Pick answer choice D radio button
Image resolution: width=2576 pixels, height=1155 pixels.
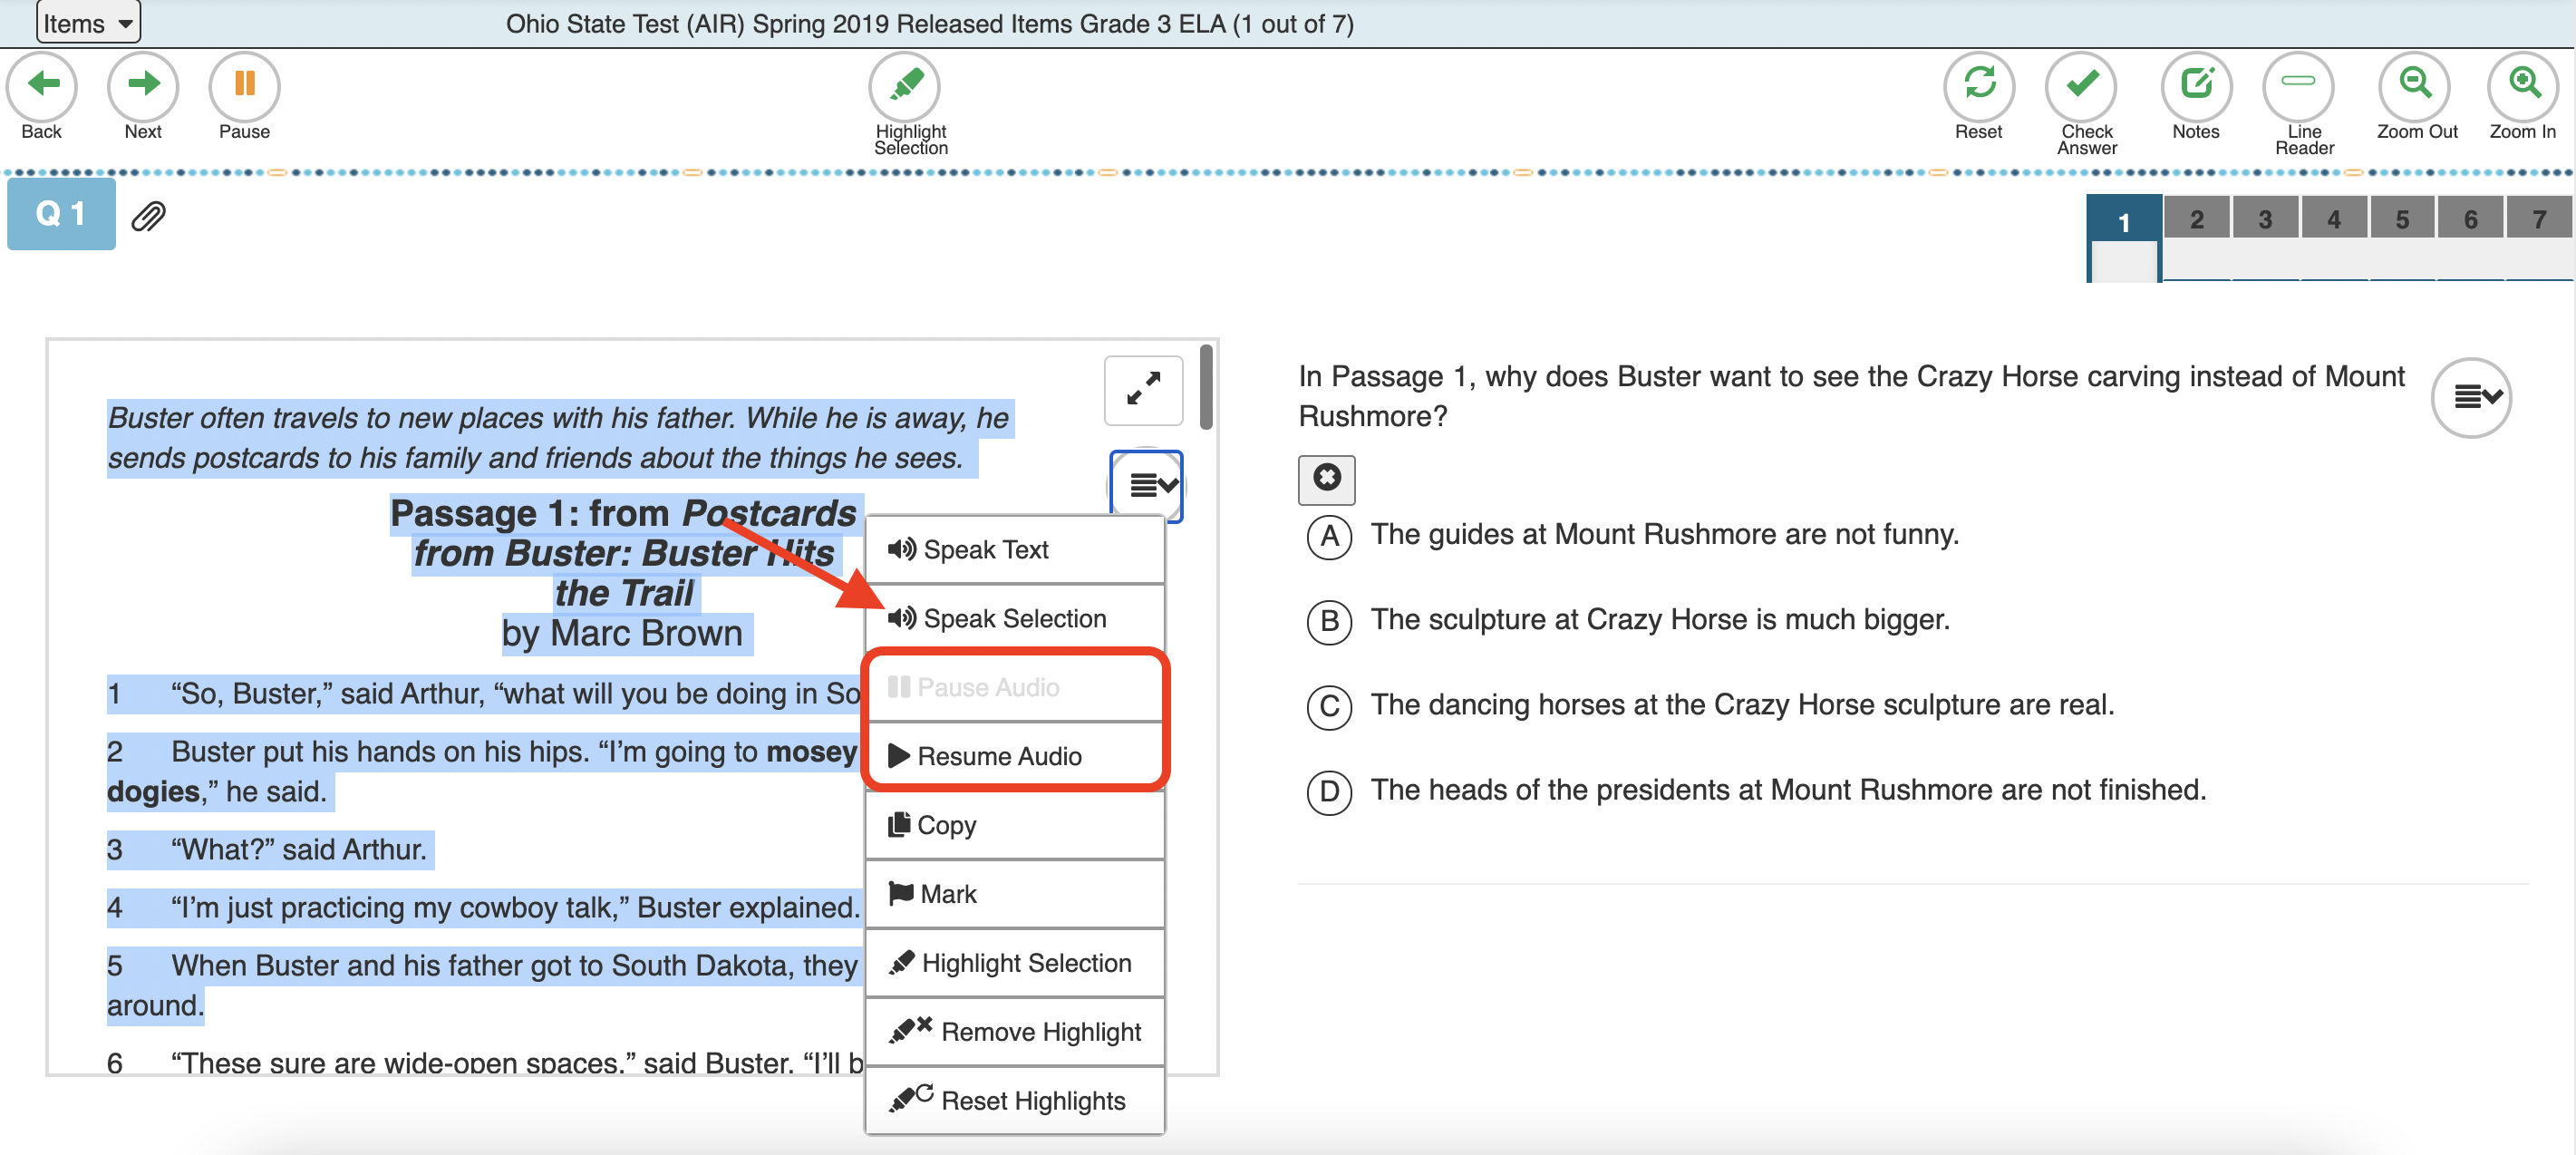(1328, 792)
